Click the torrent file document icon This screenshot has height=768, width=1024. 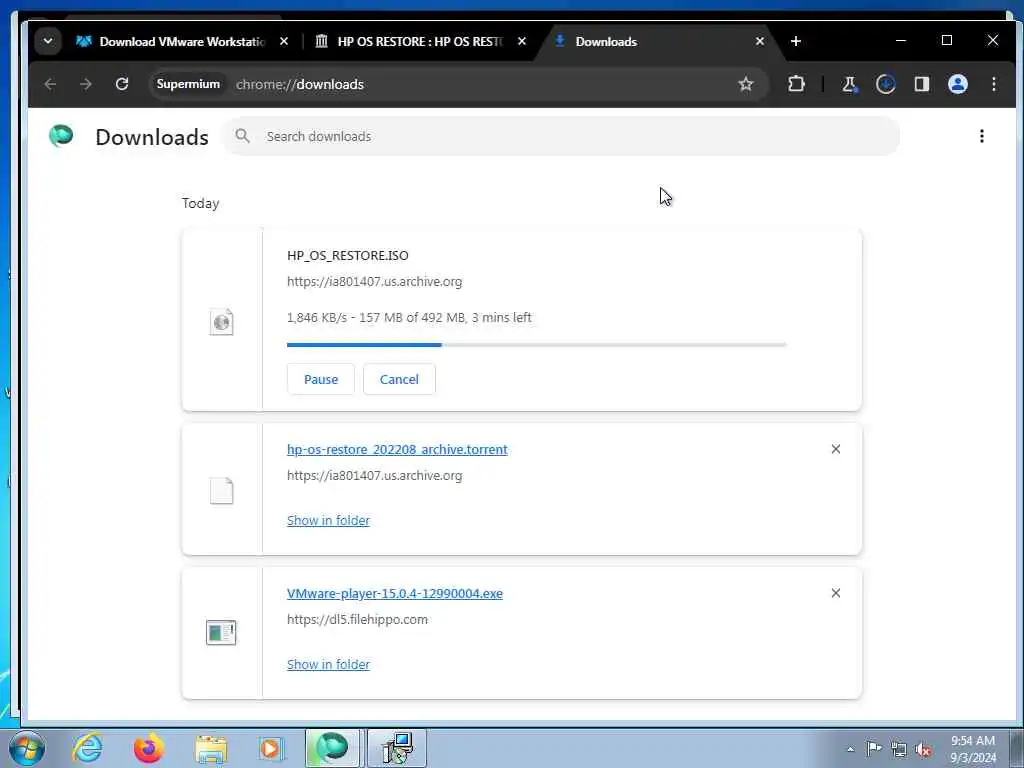pyautogui.click(x=221, y=490)
